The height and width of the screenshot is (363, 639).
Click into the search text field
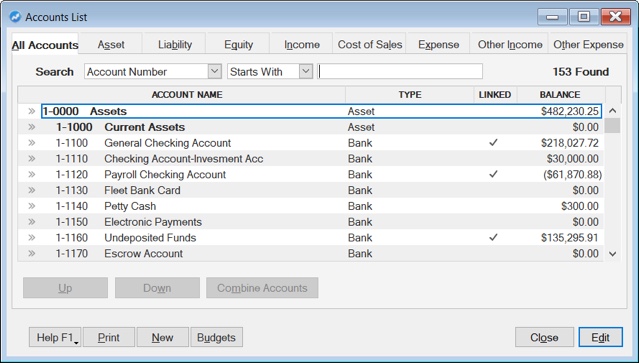pyautogui.click(x=400, y=72)
